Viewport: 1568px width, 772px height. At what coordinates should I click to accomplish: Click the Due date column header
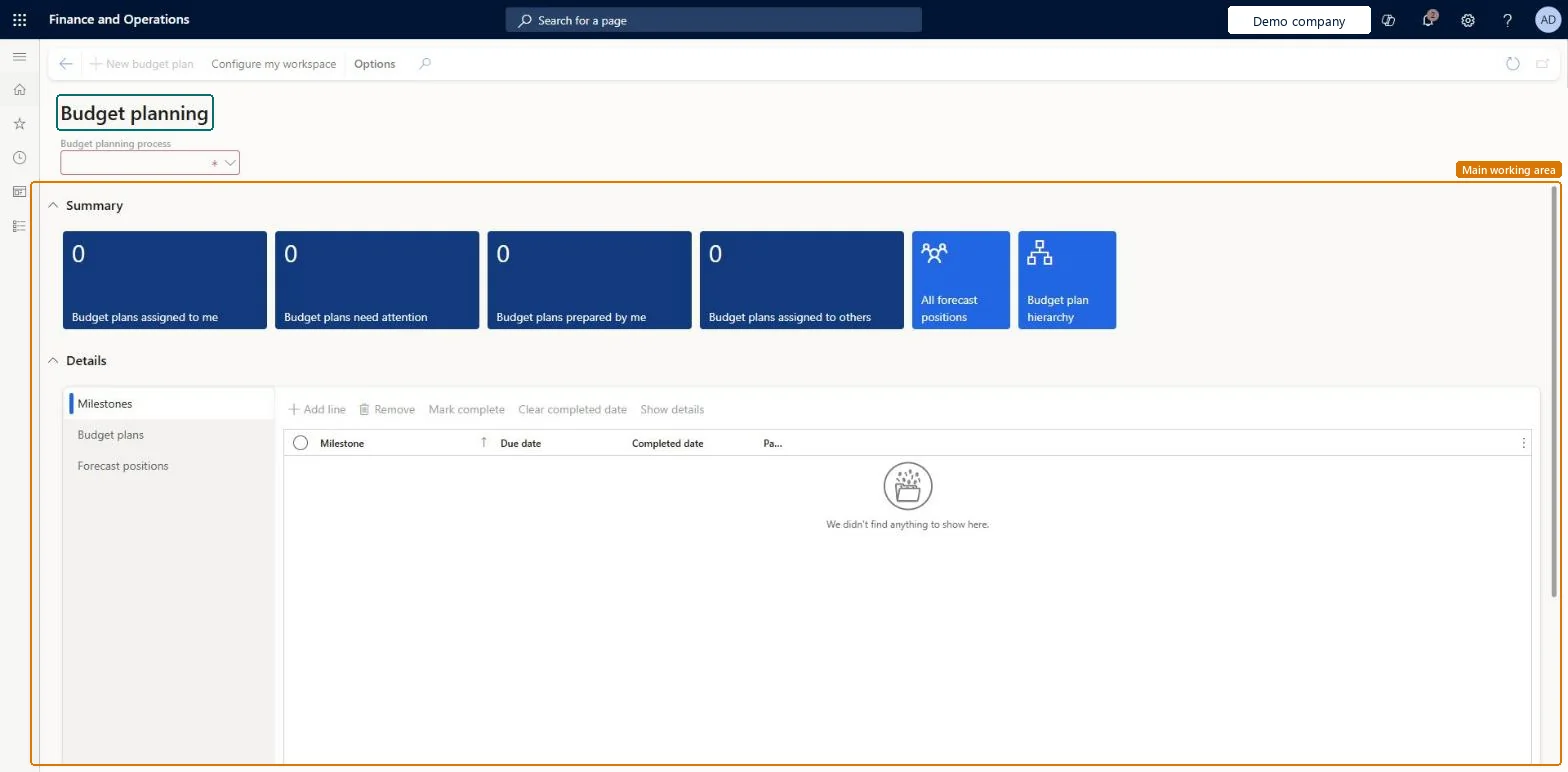tap(520, 443)
